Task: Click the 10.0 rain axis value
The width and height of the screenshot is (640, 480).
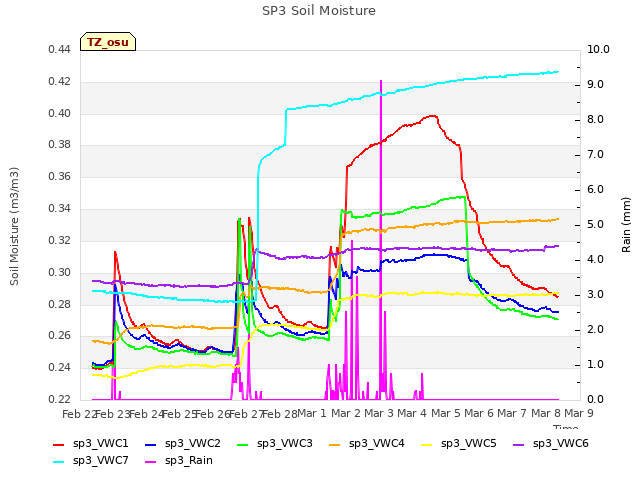Action: [x=598, y=49]
